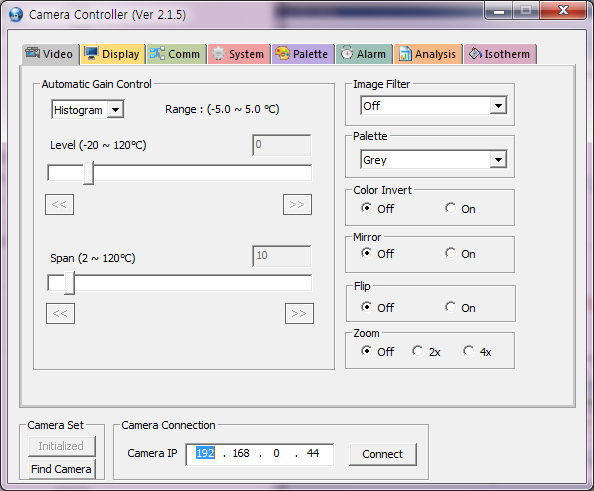Click the Level slider thumb
The height and width of the screenshot is (491, 594).
[88, 173]
